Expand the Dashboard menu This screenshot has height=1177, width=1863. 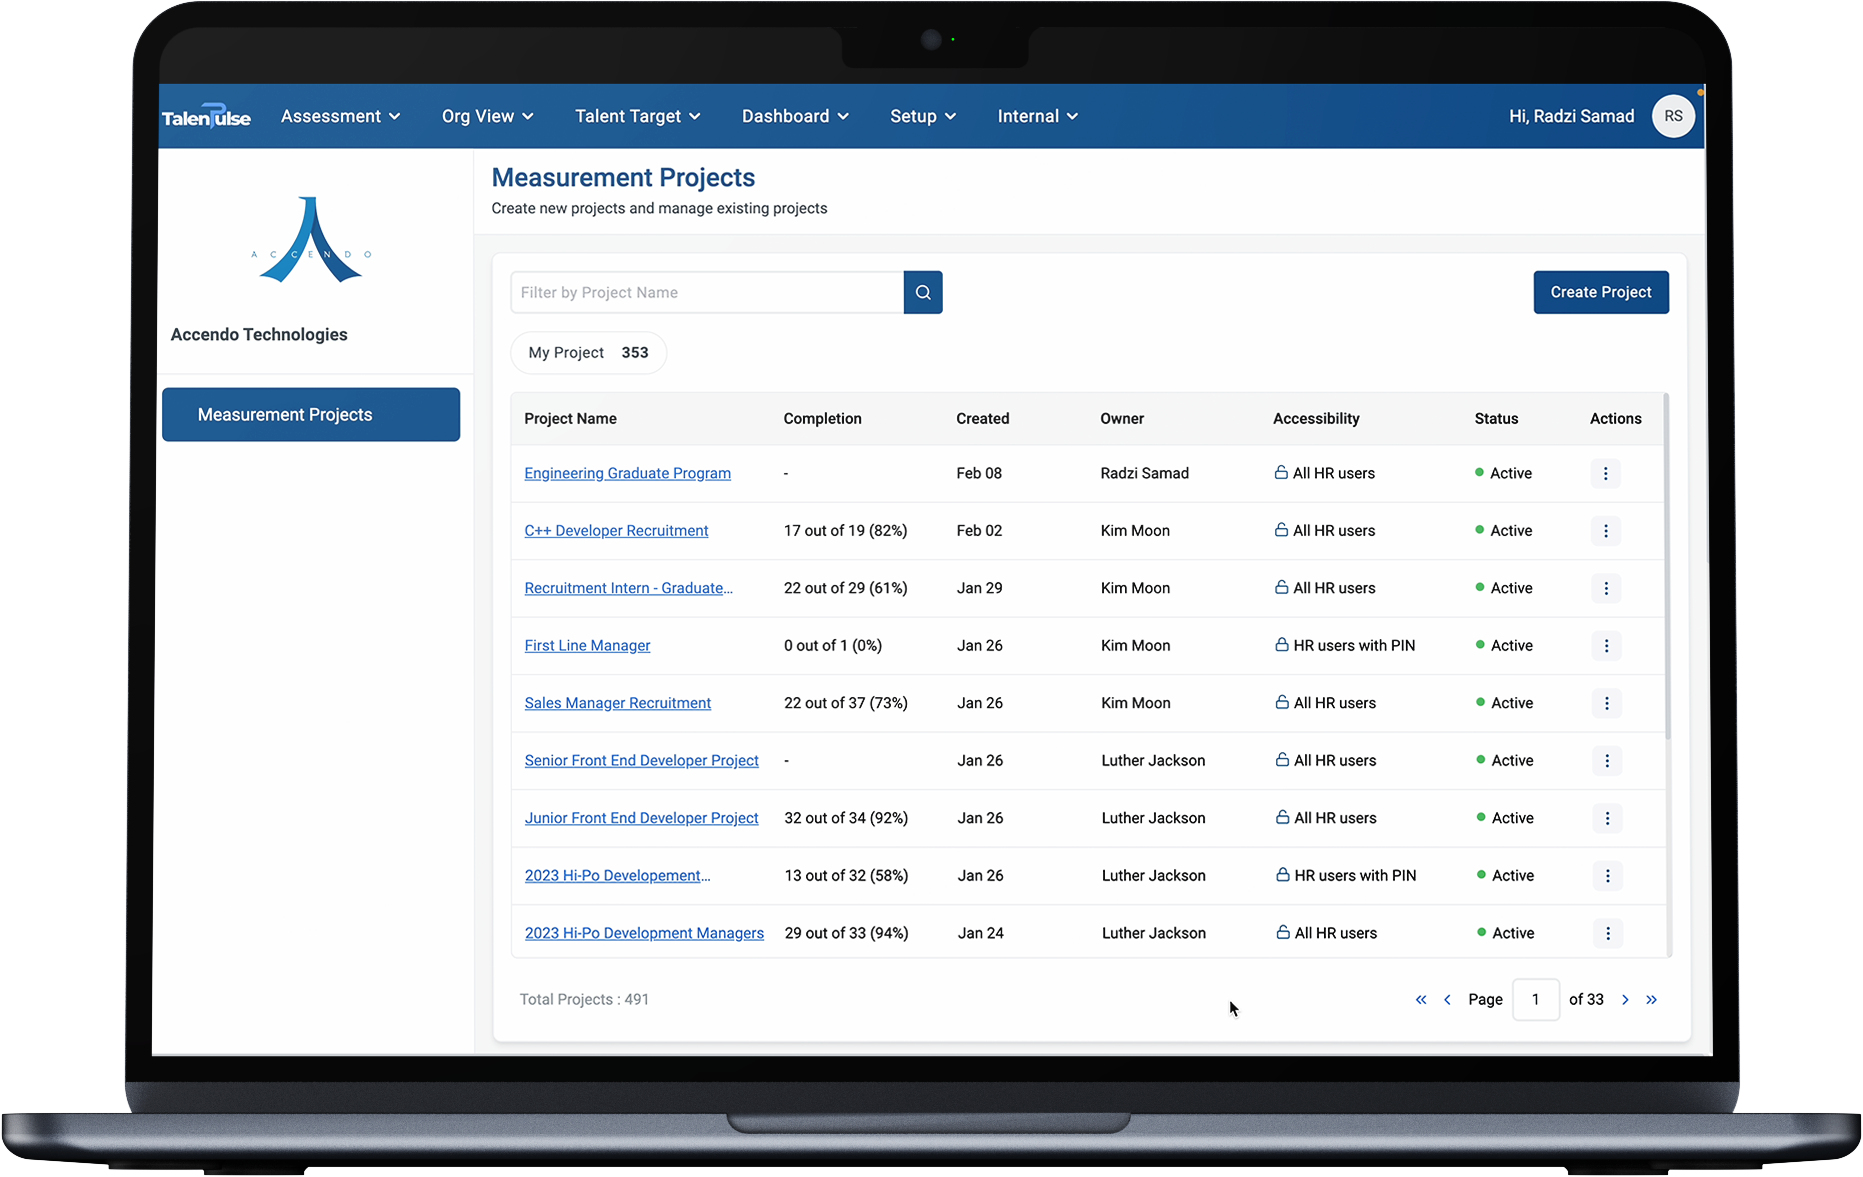pyautogui.click(x=795, y=116)
